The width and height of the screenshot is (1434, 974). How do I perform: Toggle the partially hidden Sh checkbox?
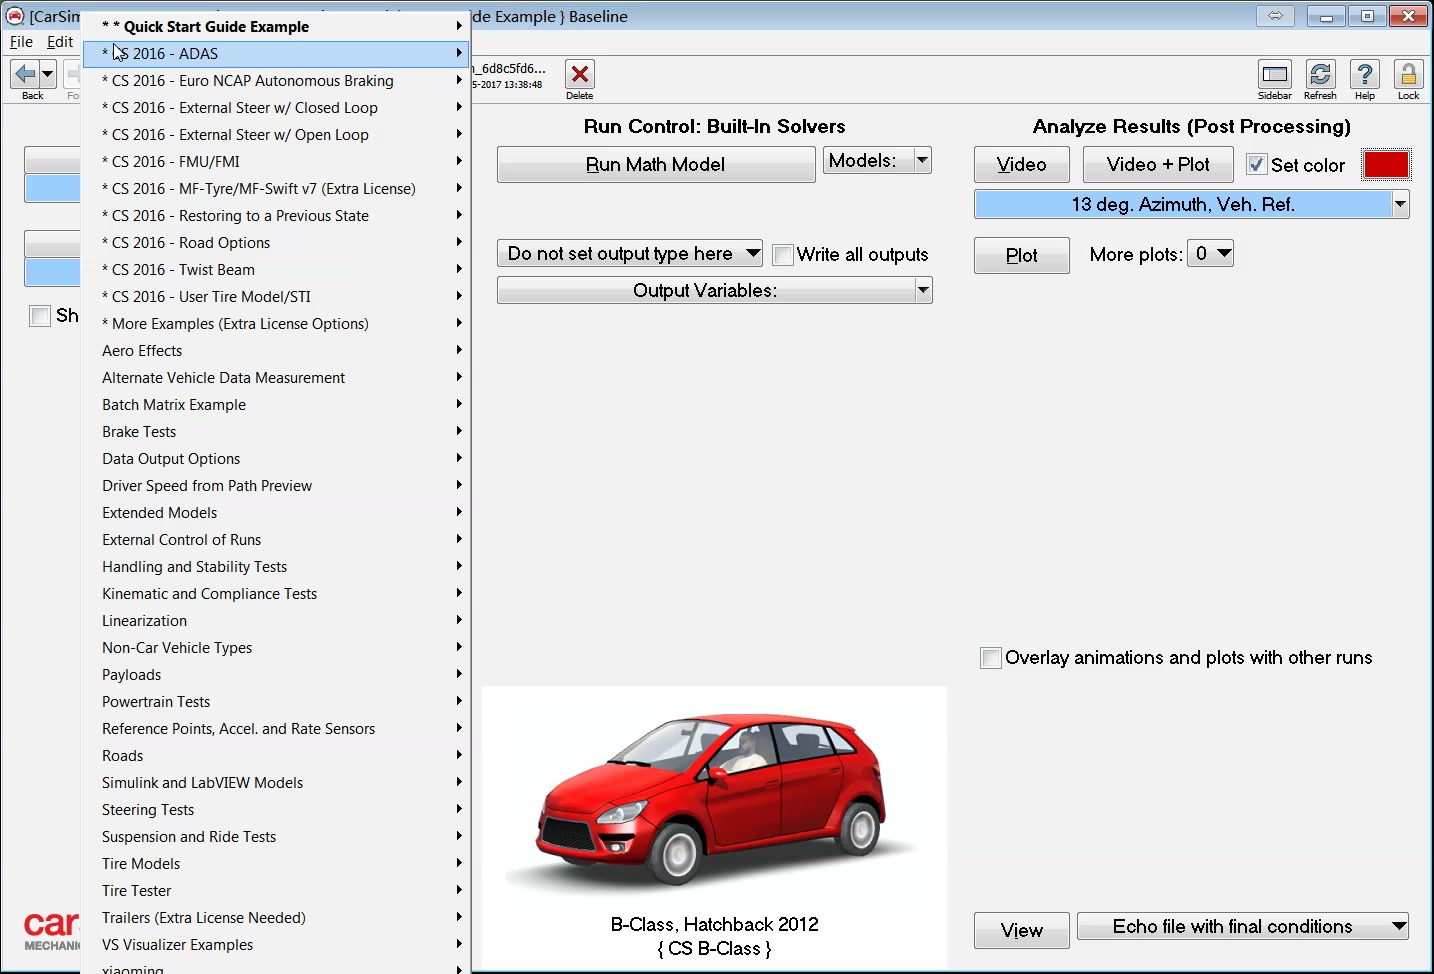pyautogui.click(x=40, y=316)
